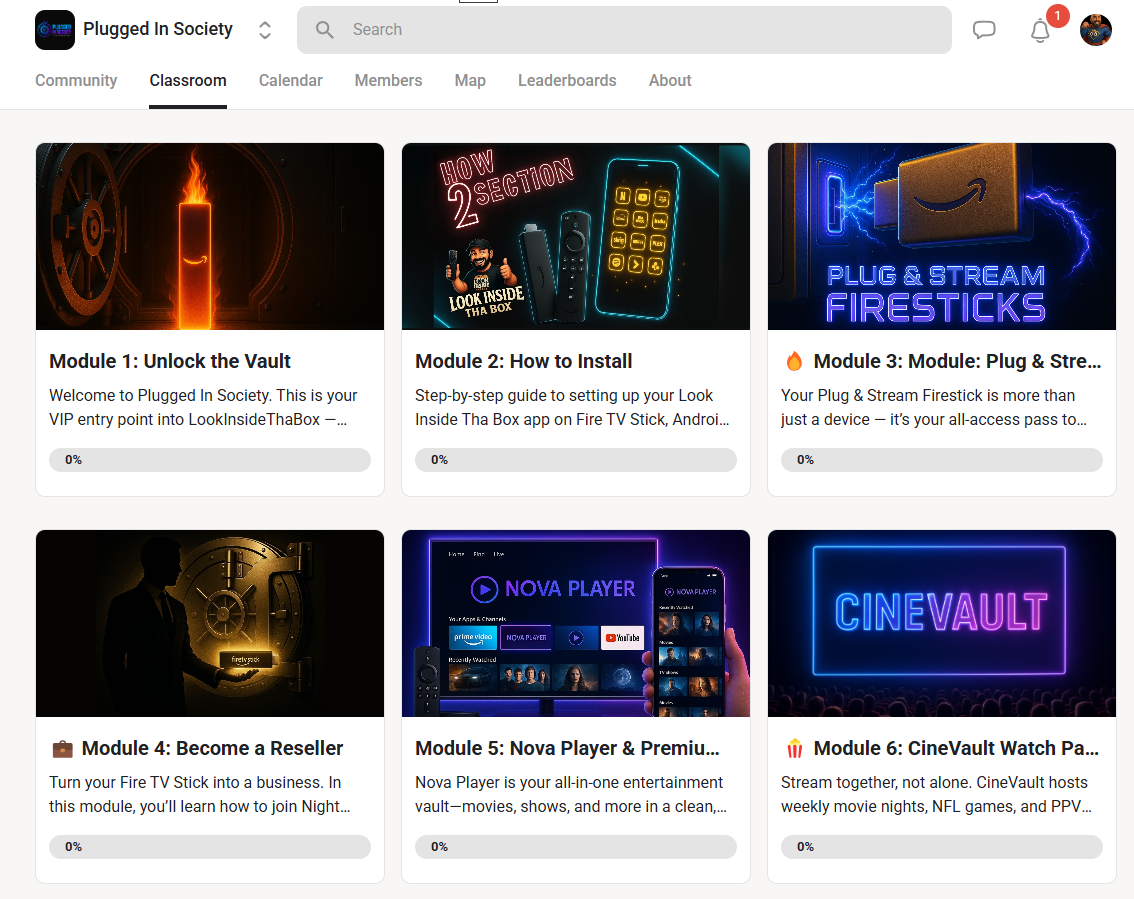Switch to the Community tab
The image size is (1134, 899).
click(x=76, y=81)
